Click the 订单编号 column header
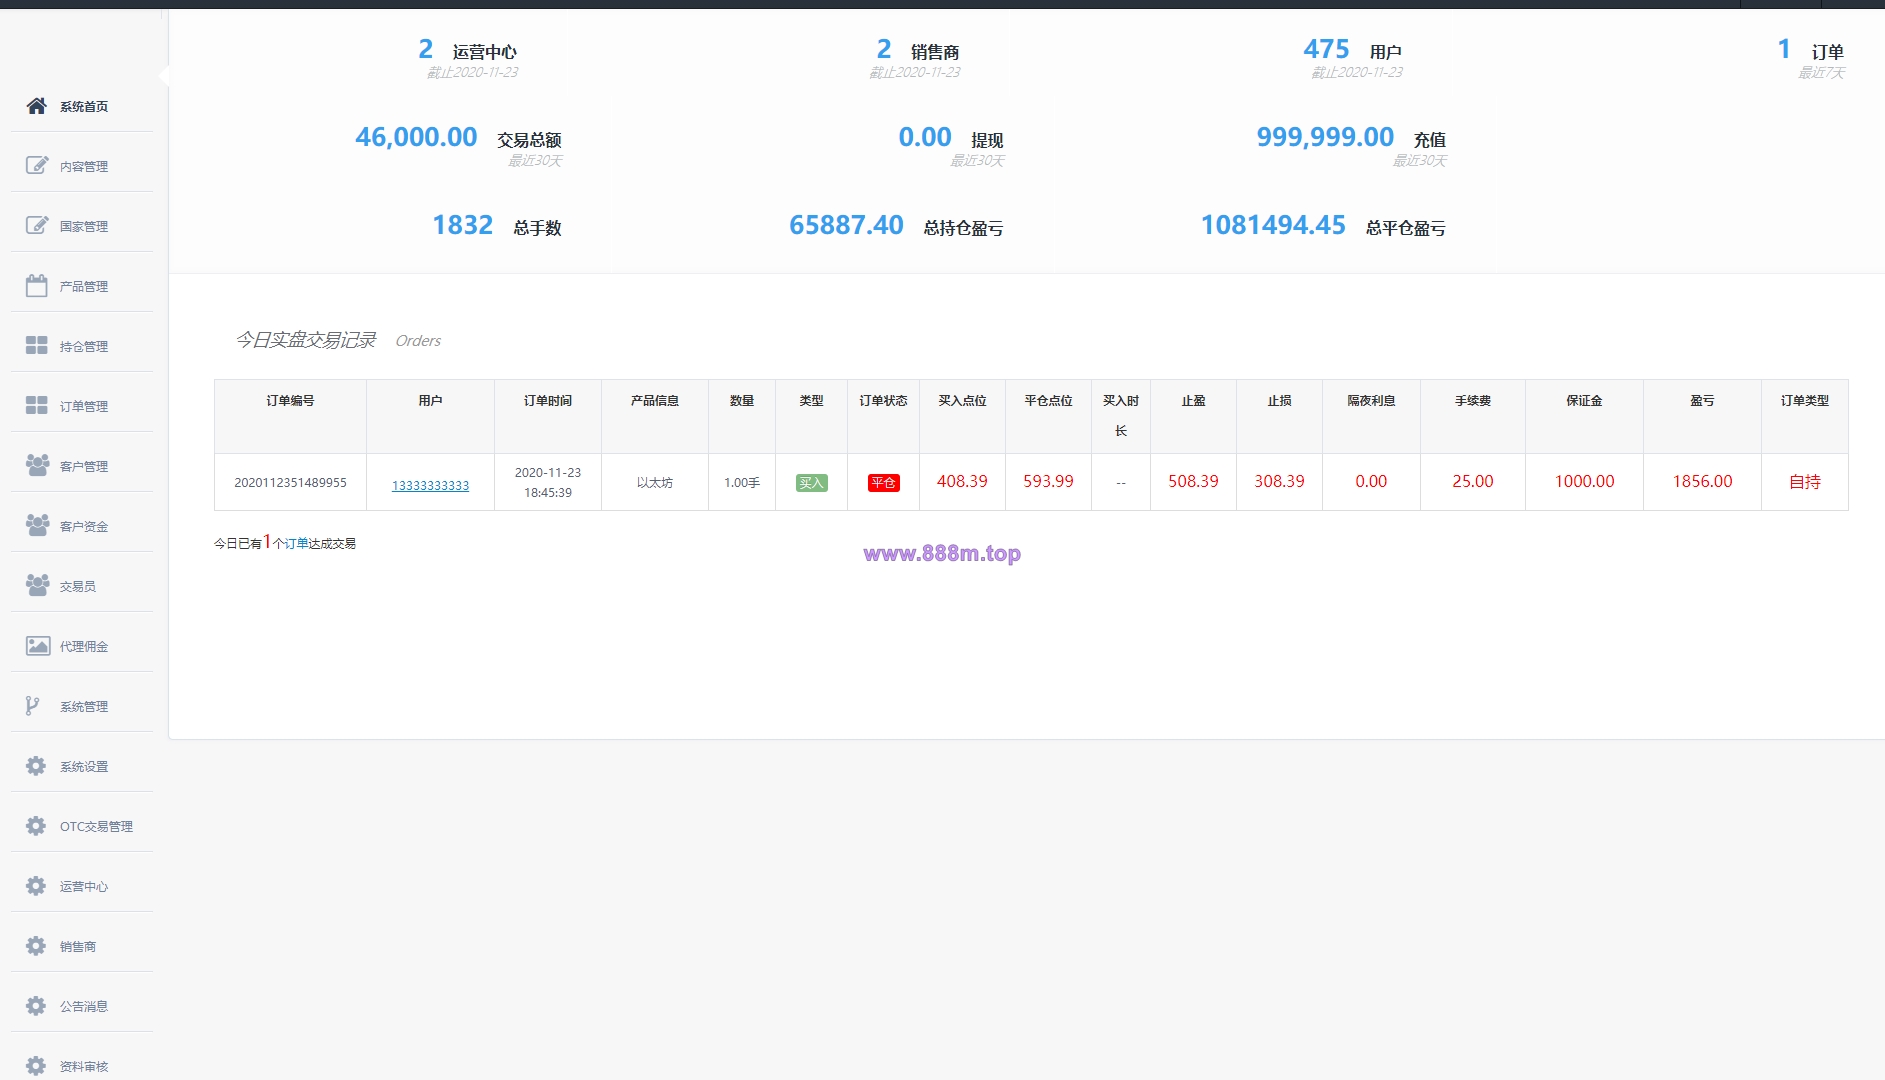Screen dimensions: 1885x1080 (x=290, y=401)
